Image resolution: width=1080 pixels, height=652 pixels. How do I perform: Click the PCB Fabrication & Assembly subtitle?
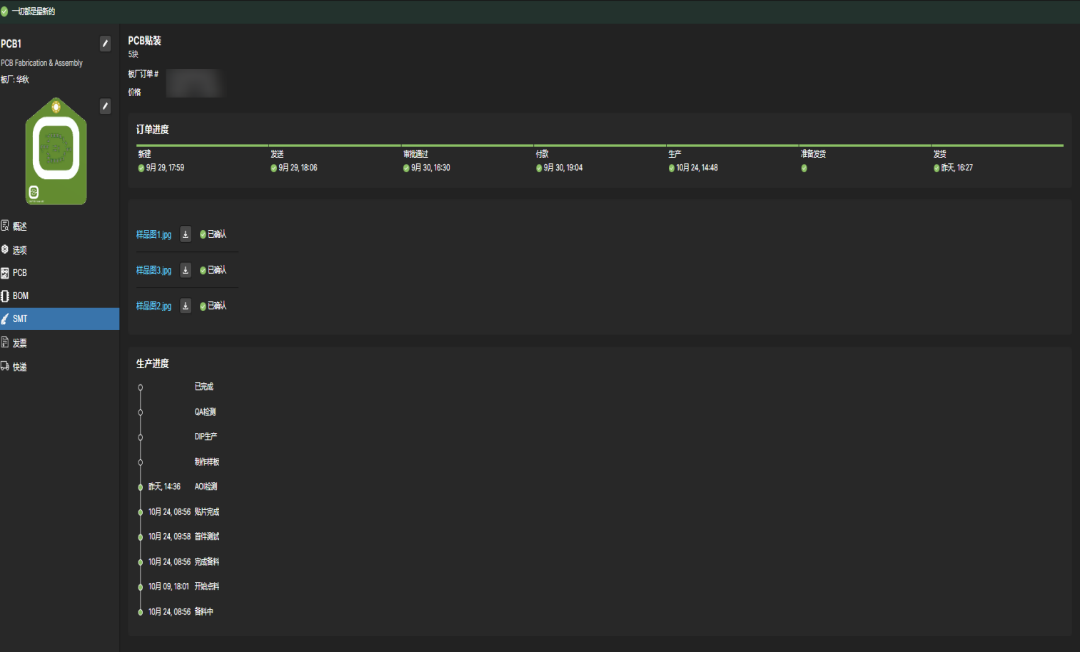point(41,63)
